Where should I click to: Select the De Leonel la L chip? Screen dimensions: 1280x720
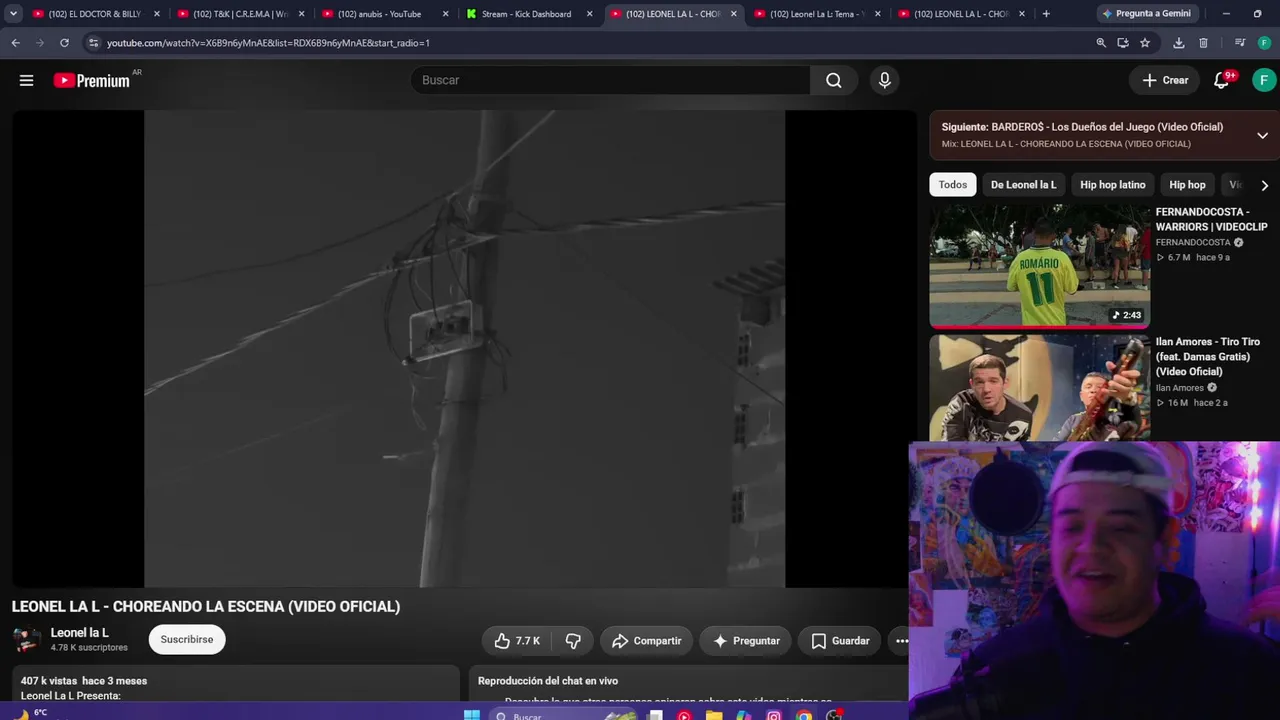pos(1023,185)
